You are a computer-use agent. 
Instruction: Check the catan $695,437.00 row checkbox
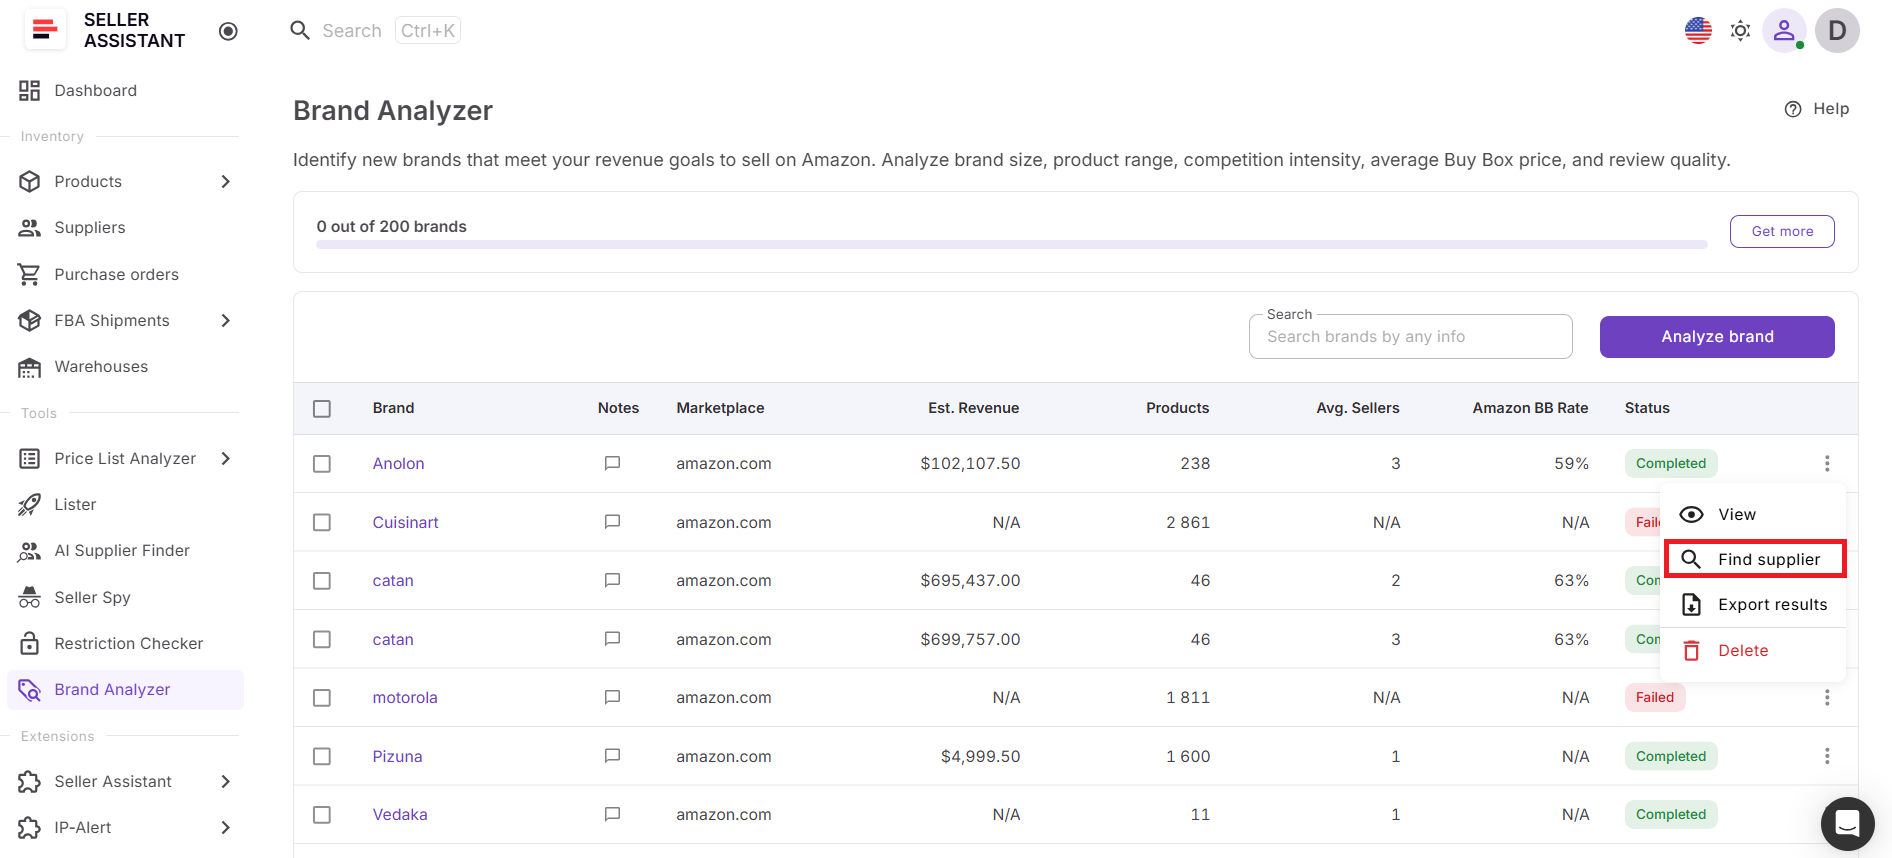pyautogui.click(x=322, y=580)
